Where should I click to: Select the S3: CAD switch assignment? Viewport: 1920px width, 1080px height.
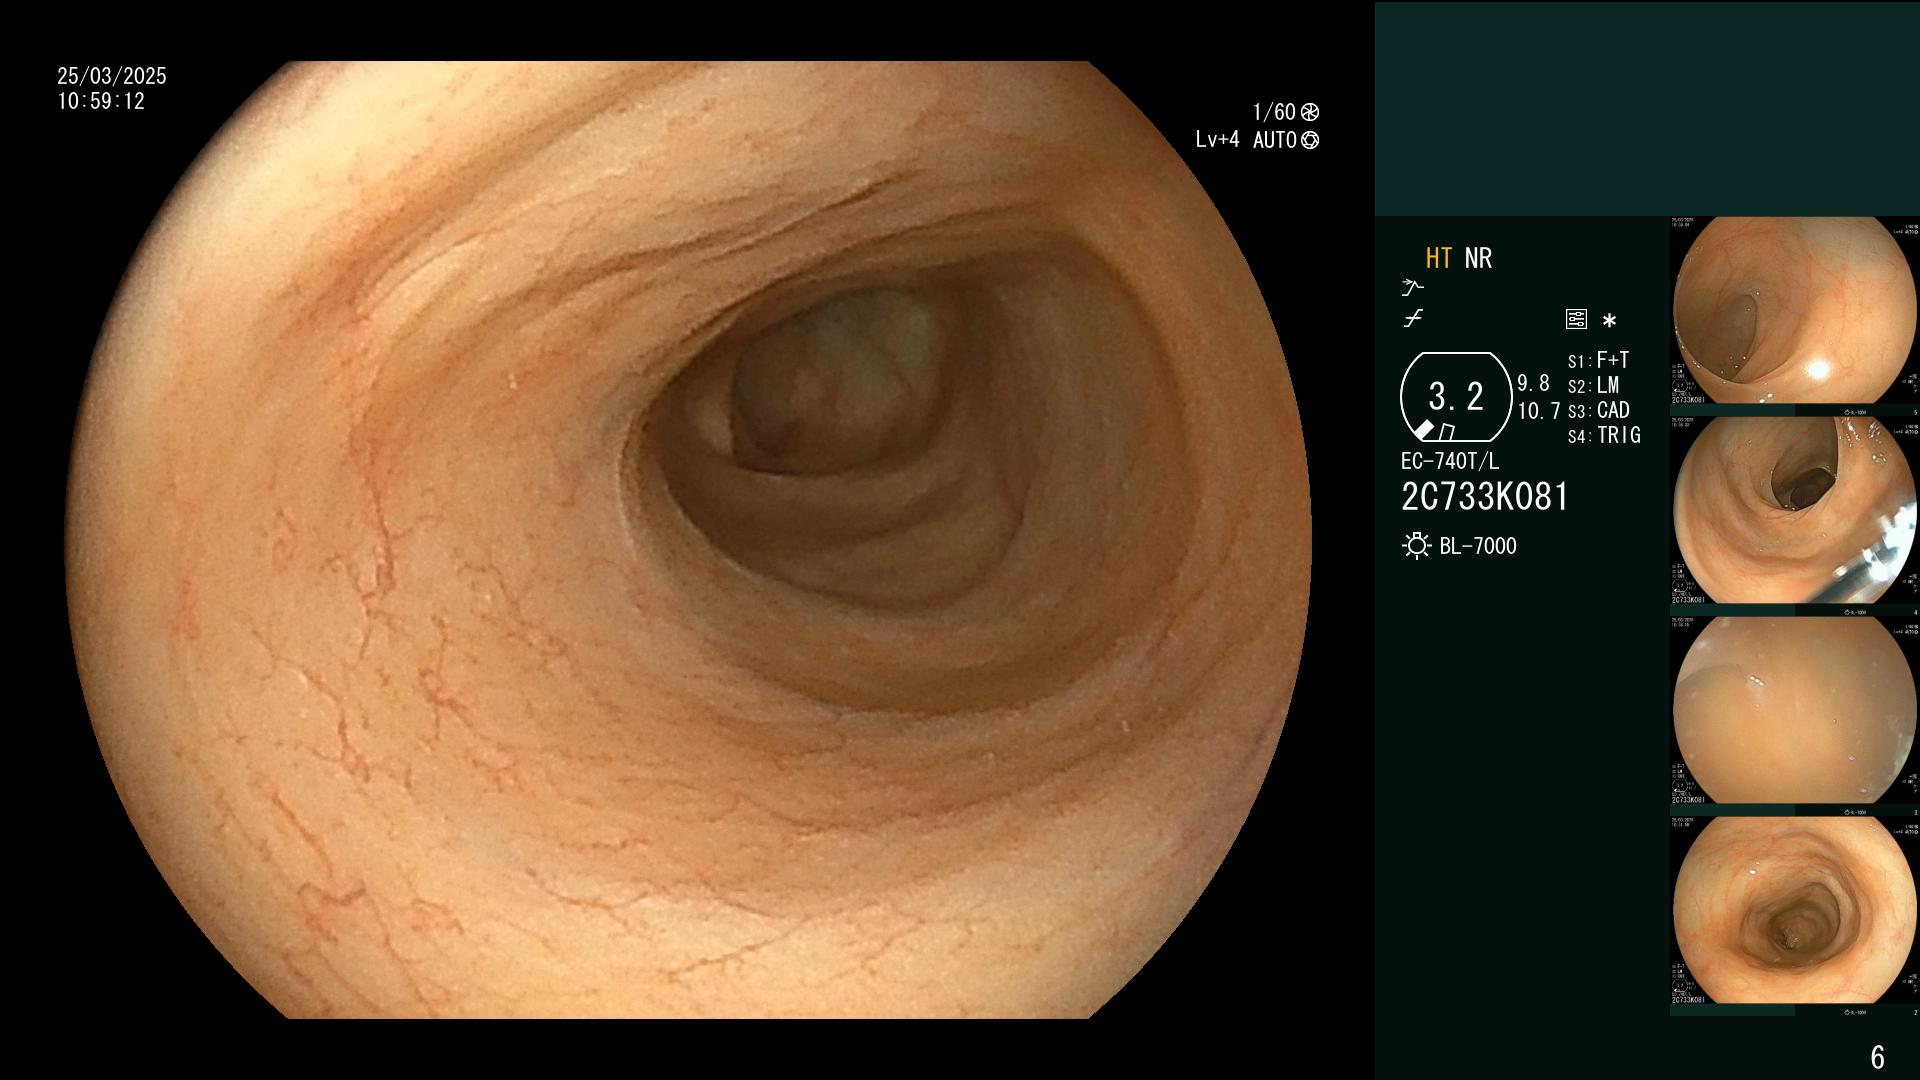pyautogui.click(x=1598, y=410)
